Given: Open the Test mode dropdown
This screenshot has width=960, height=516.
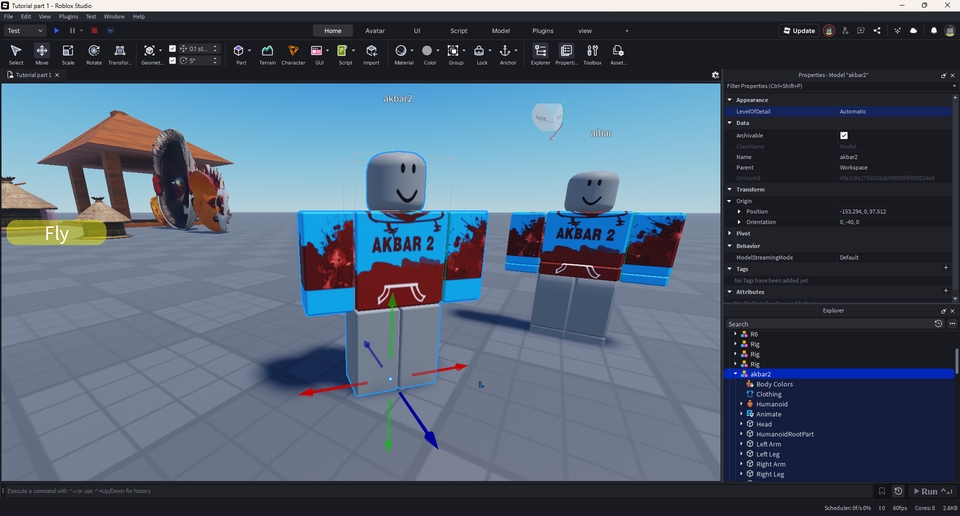Looking at the screenshot, I should 25,31.
